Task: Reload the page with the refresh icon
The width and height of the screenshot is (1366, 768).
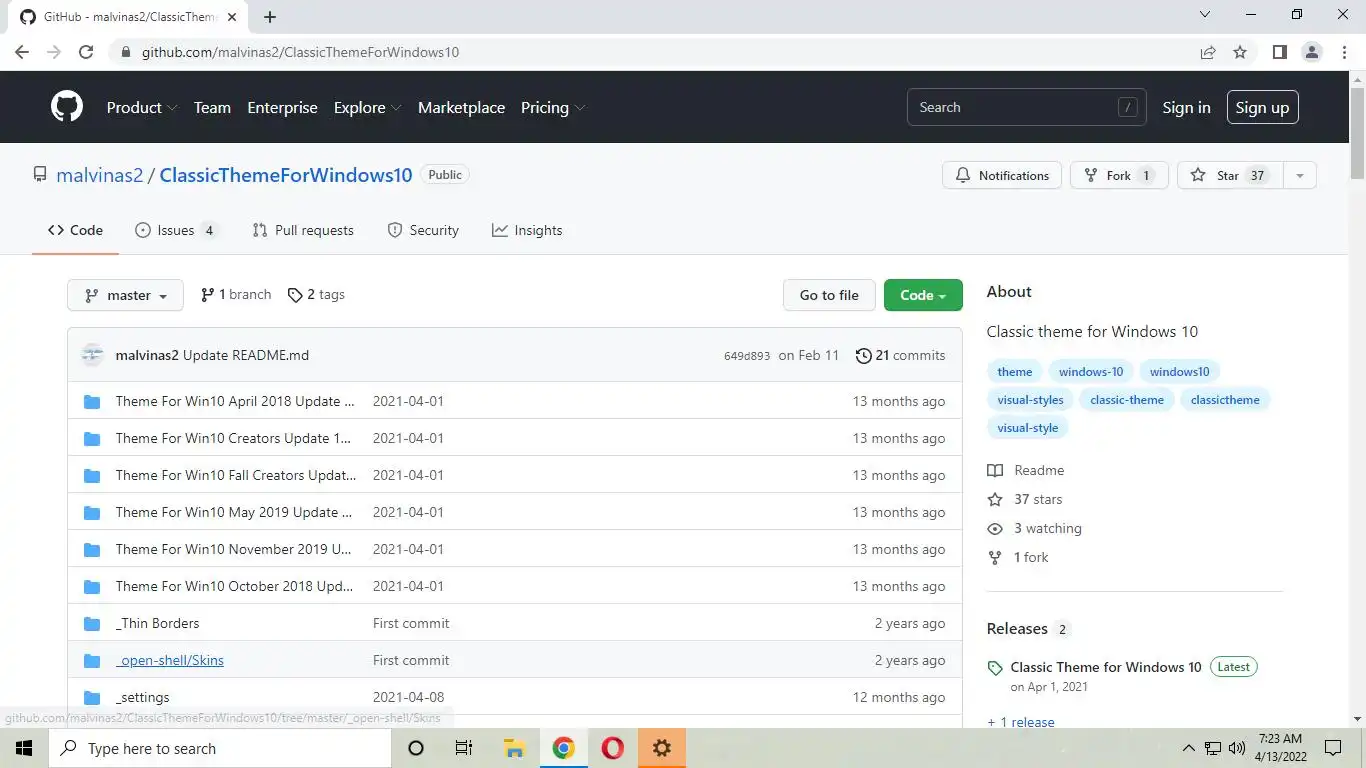Action: point(86,52)
